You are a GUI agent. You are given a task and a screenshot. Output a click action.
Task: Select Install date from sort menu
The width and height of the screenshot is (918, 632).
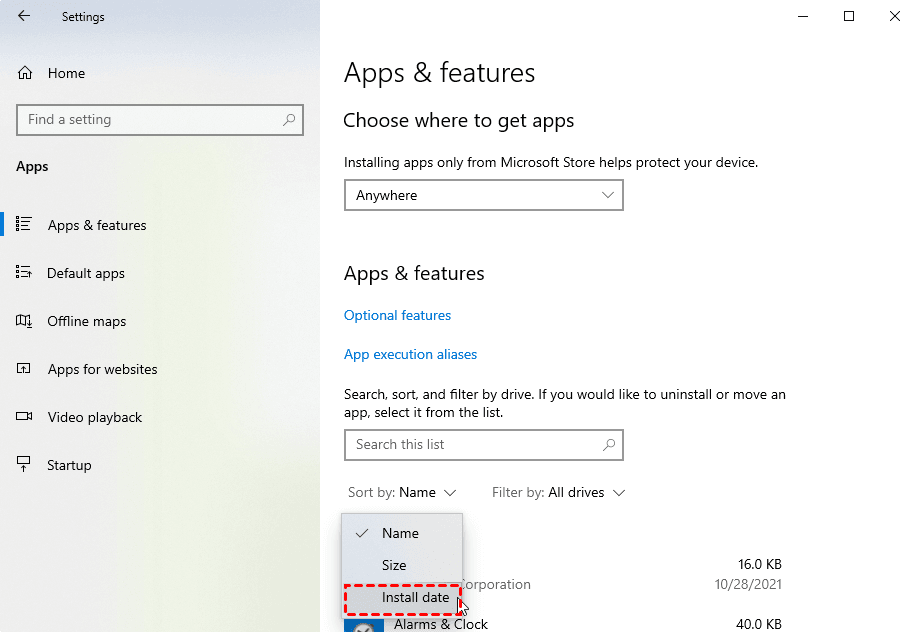click(415, 598)
